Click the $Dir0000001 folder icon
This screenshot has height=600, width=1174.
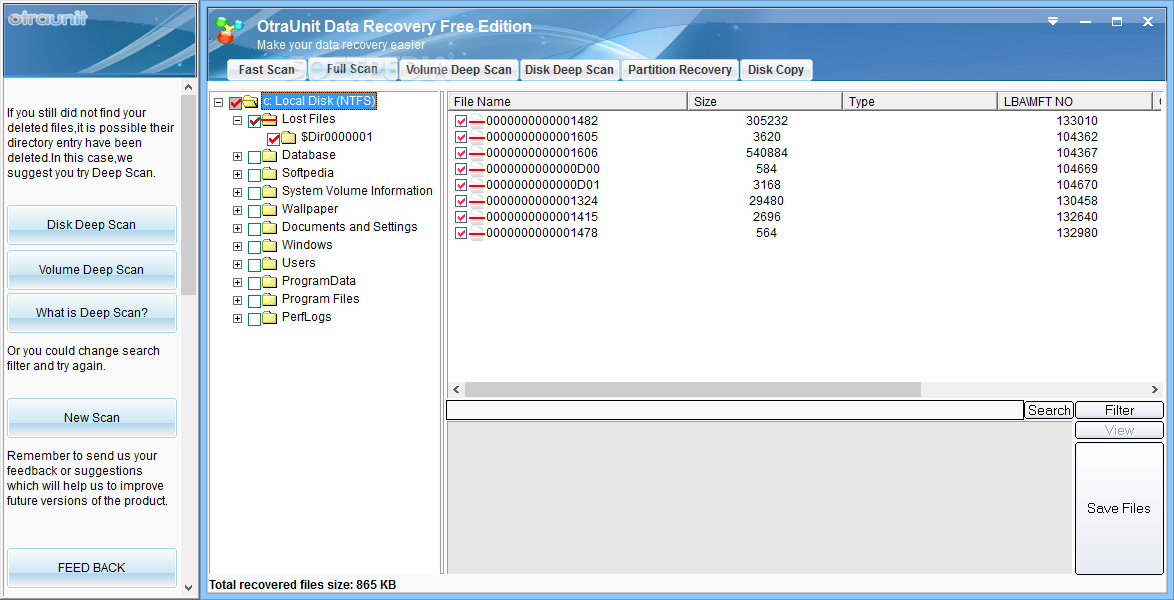click(289, 137)
